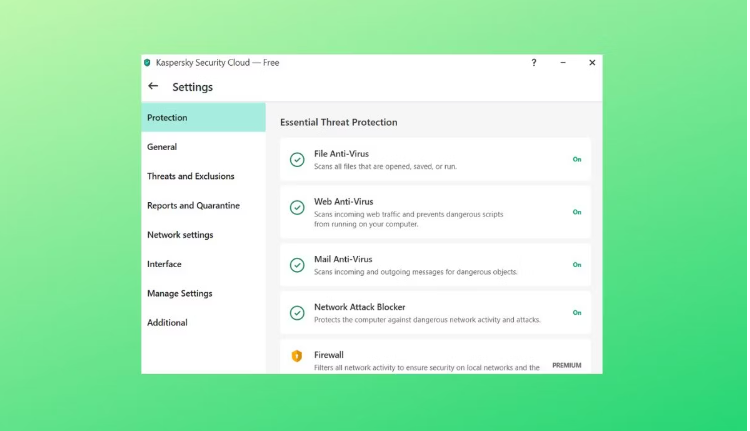Click the orange Firewall shield icon
The image size is (750, 431).
[297, 356]
